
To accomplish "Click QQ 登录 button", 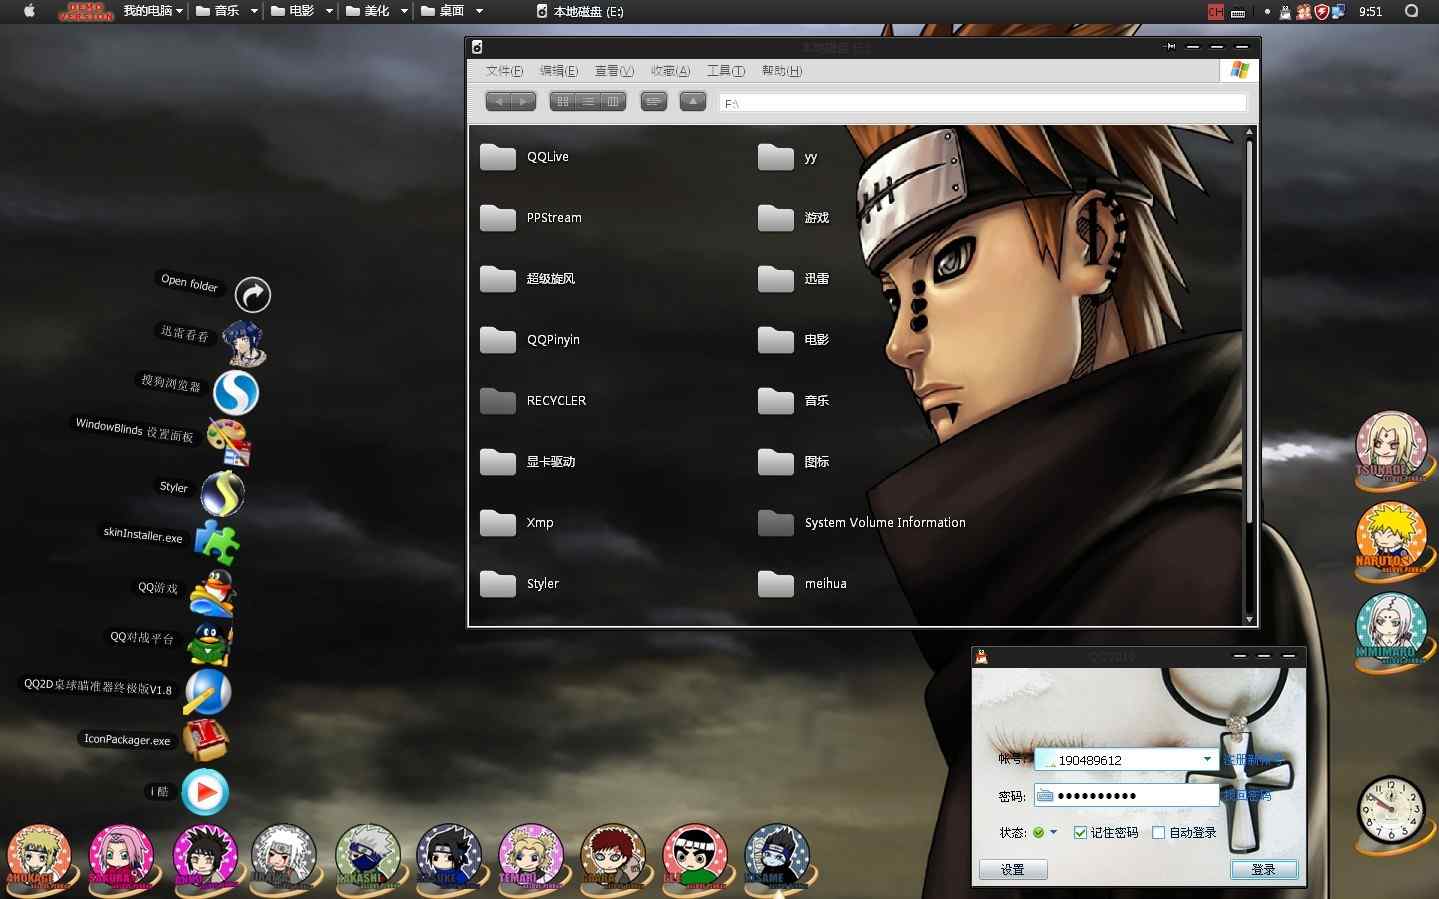I will point(1264,869).
